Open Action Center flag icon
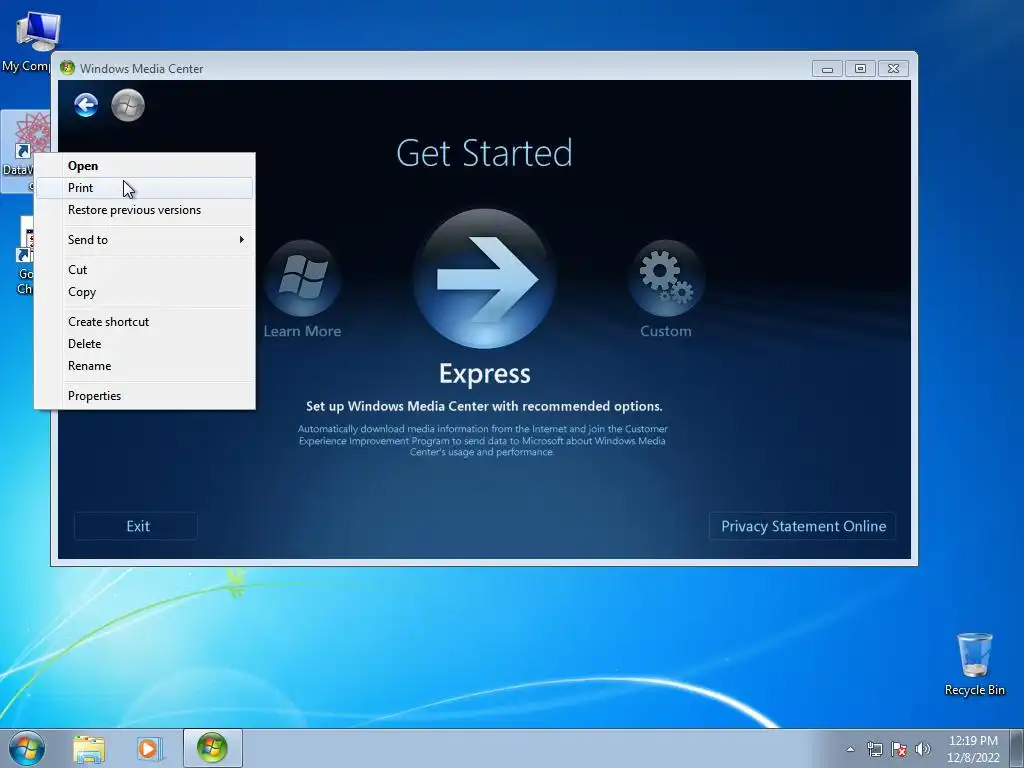Screen dimensions: 1024x768 coord(899,749)
